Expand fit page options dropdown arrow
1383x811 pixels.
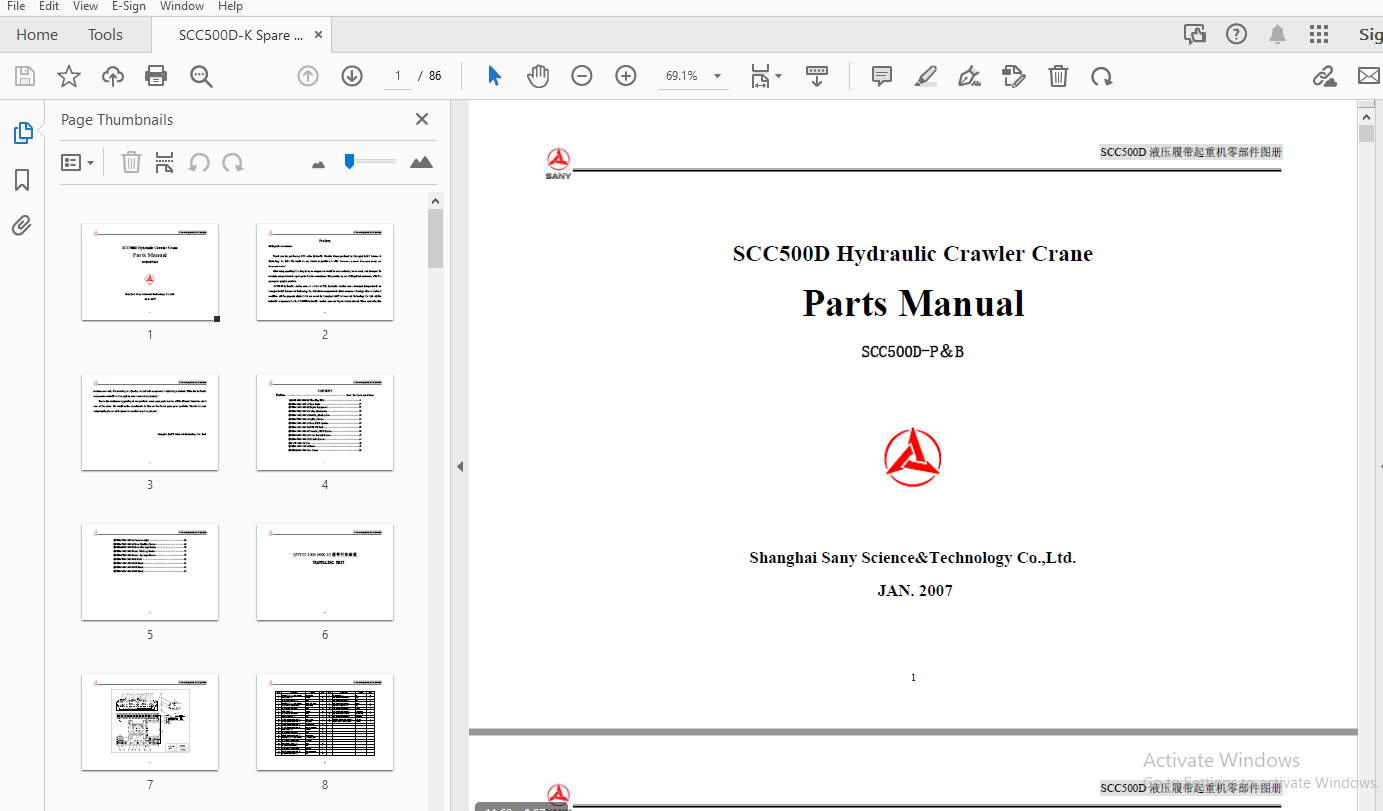tap(779, 76)
